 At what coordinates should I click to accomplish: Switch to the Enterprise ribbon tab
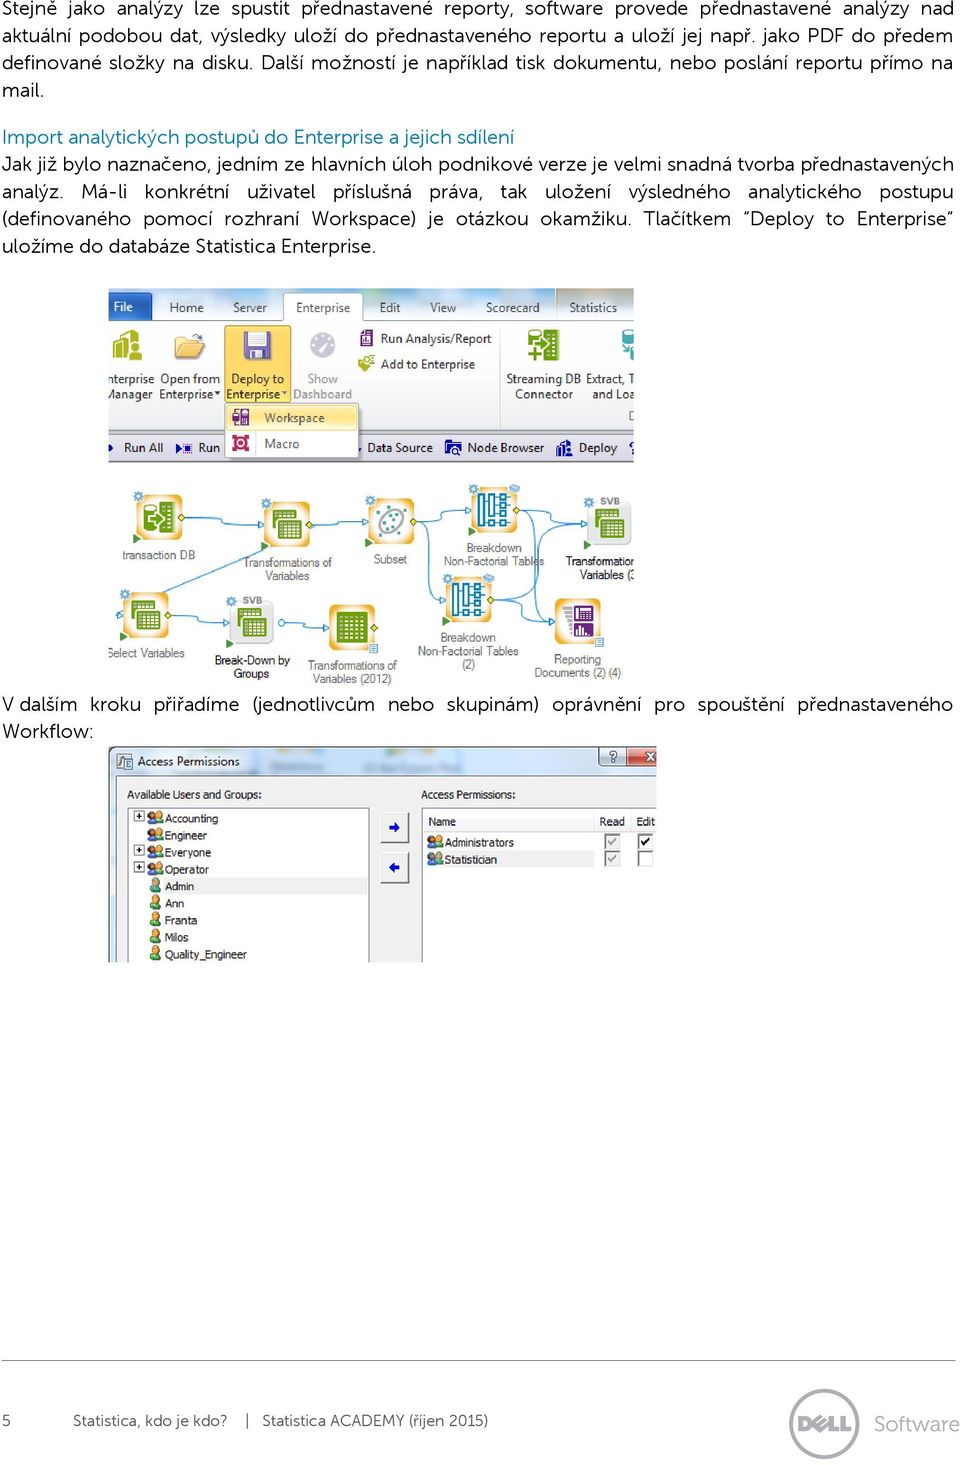tap(323, 308)
